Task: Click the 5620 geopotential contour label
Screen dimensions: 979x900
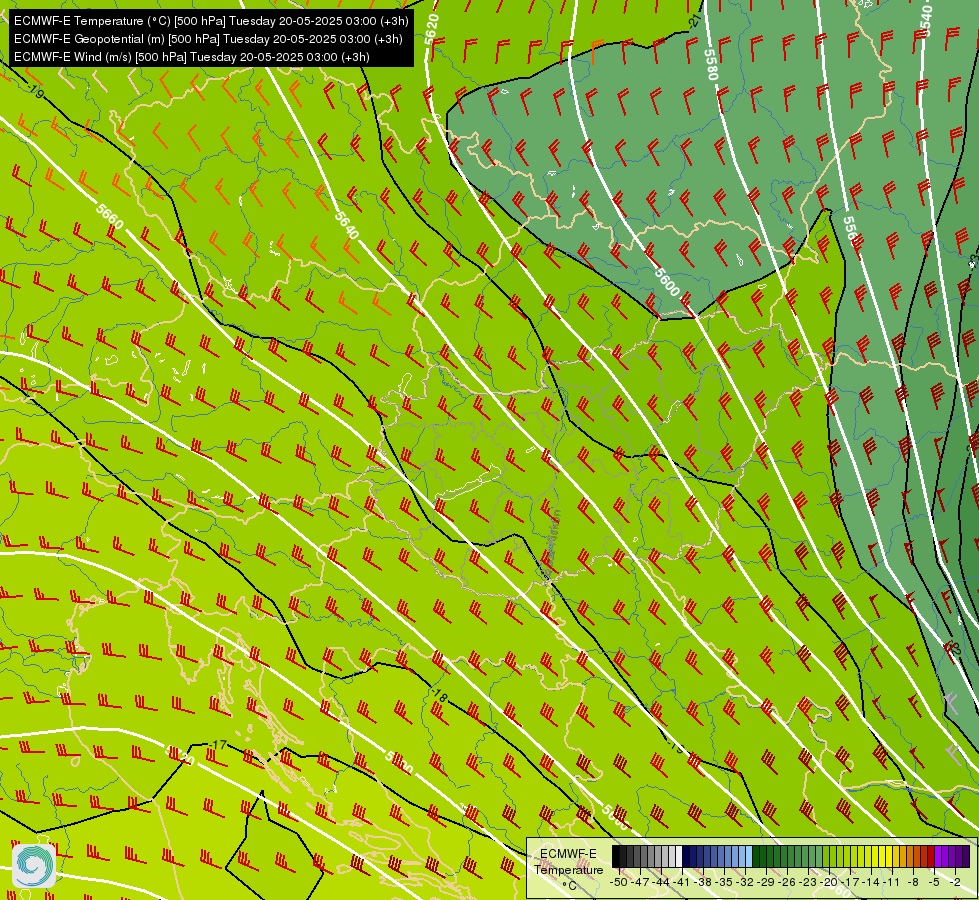Action: click(x=431, y=29)
